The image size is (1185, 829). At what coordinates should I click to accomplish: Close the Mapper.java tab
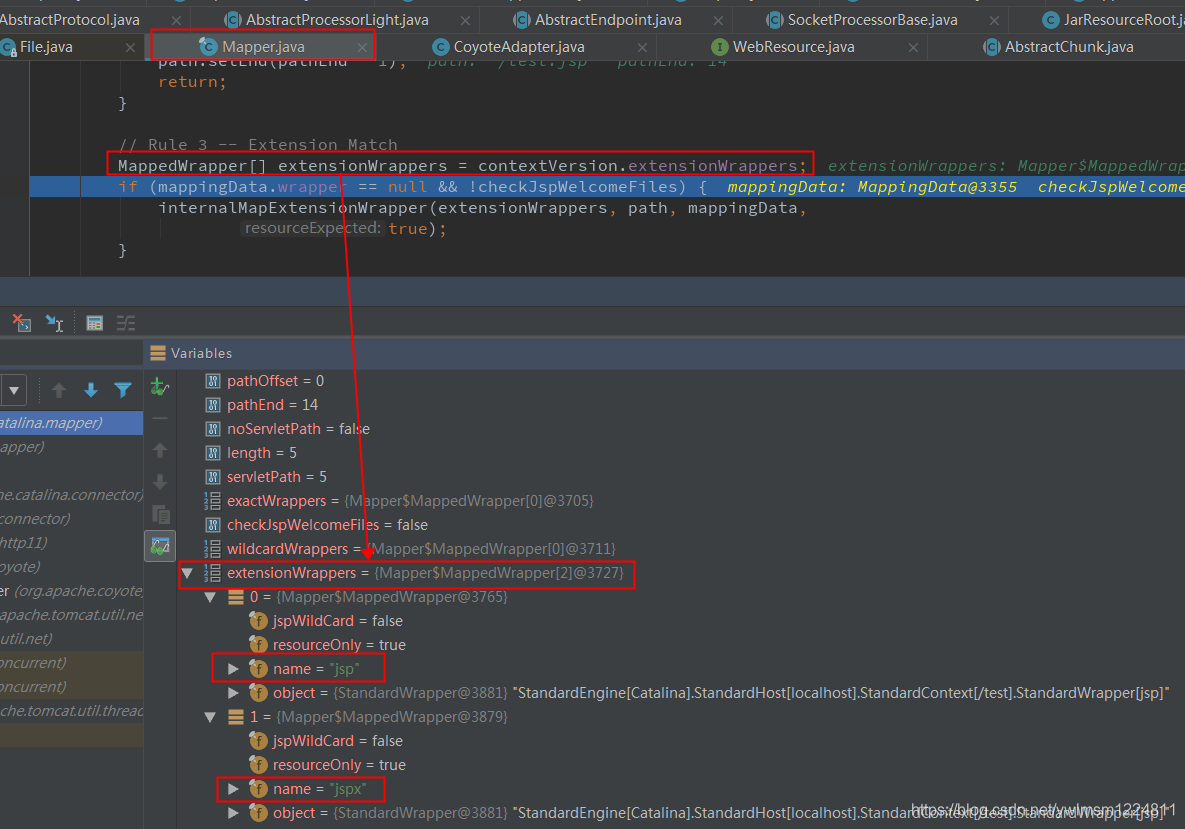click(x=363, y=48)
